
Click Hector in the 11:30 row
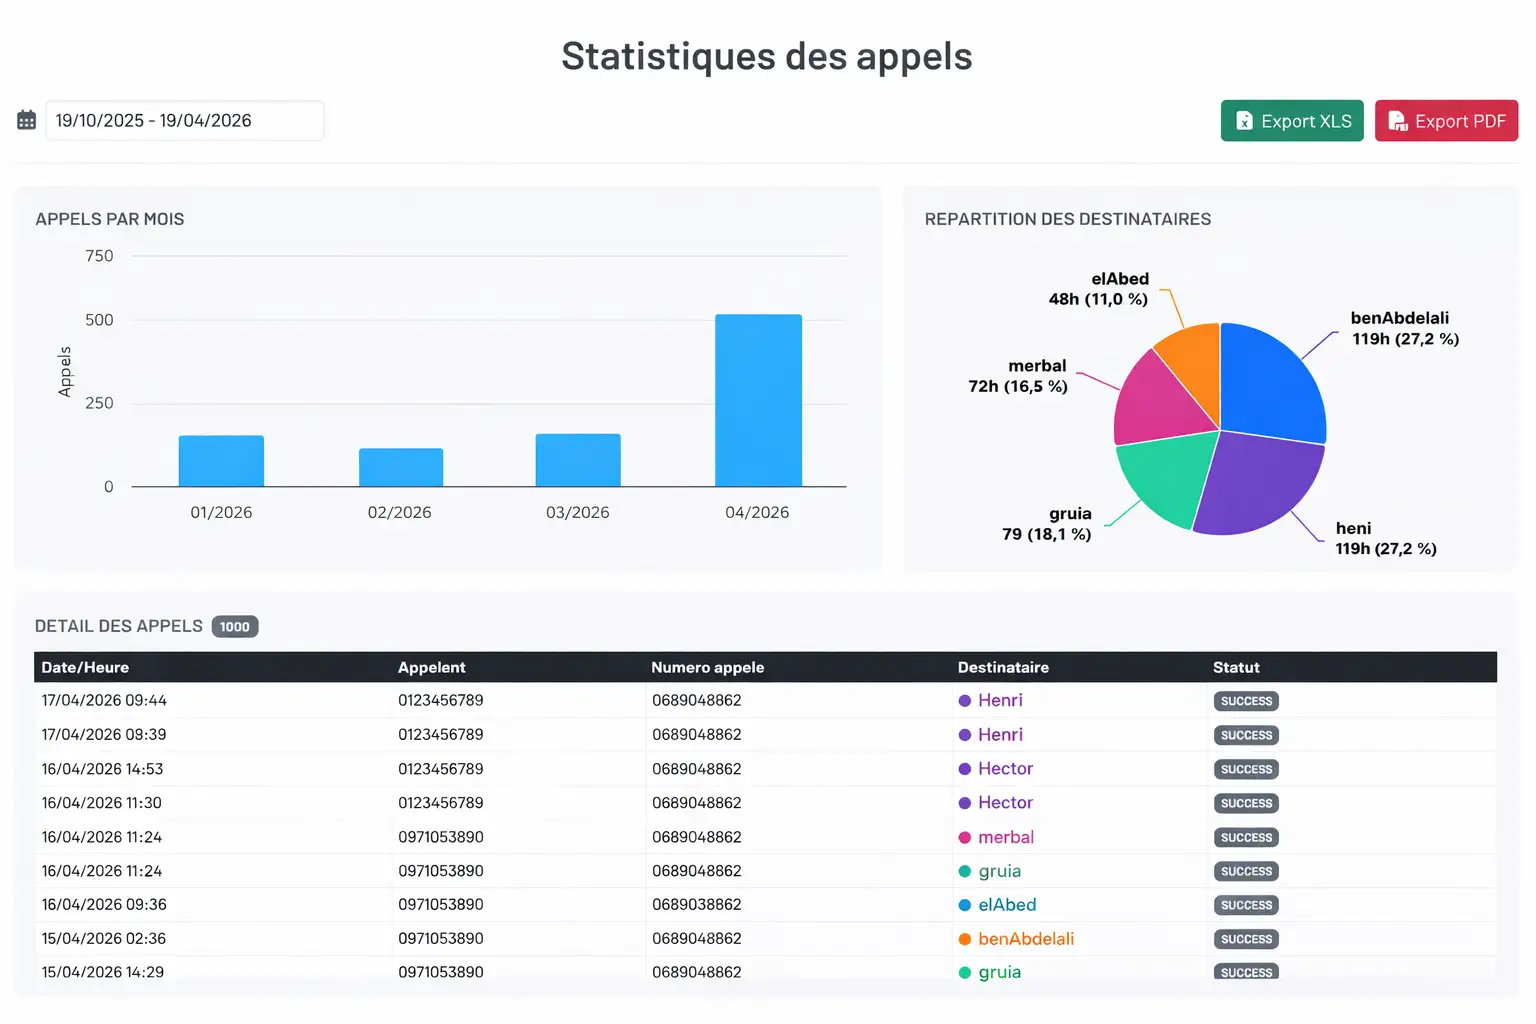pos(1005,802)
